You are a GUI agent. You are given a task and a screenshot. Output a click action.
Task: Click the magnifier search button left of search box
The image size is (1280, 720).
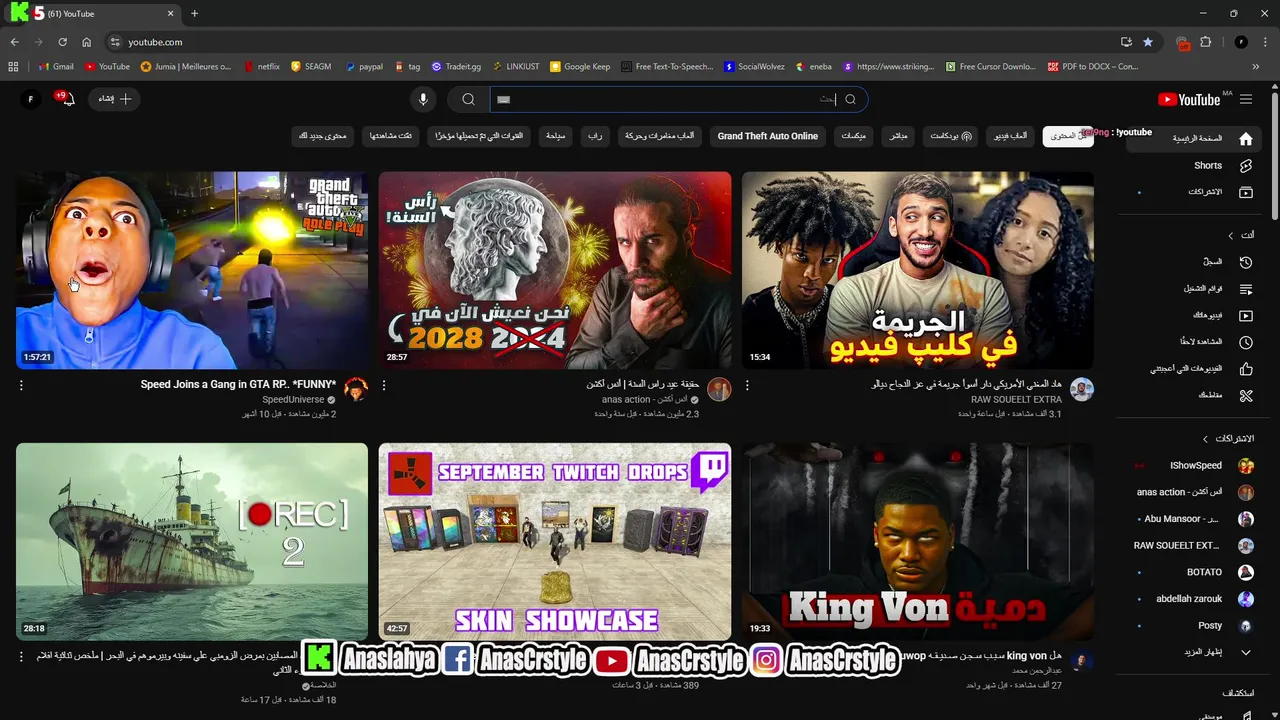[x=468, y=99]
